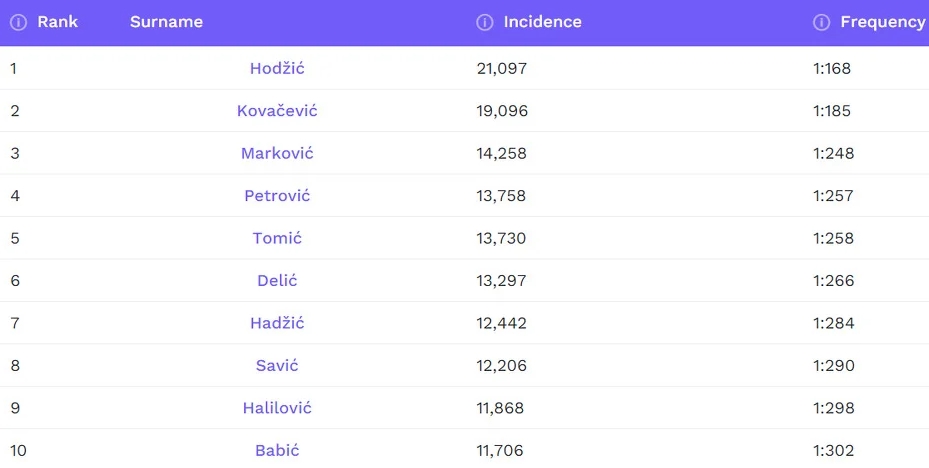The image size is (929, 468).
Task: Sort table by Rank column header
Action: [x=57, y=22]
